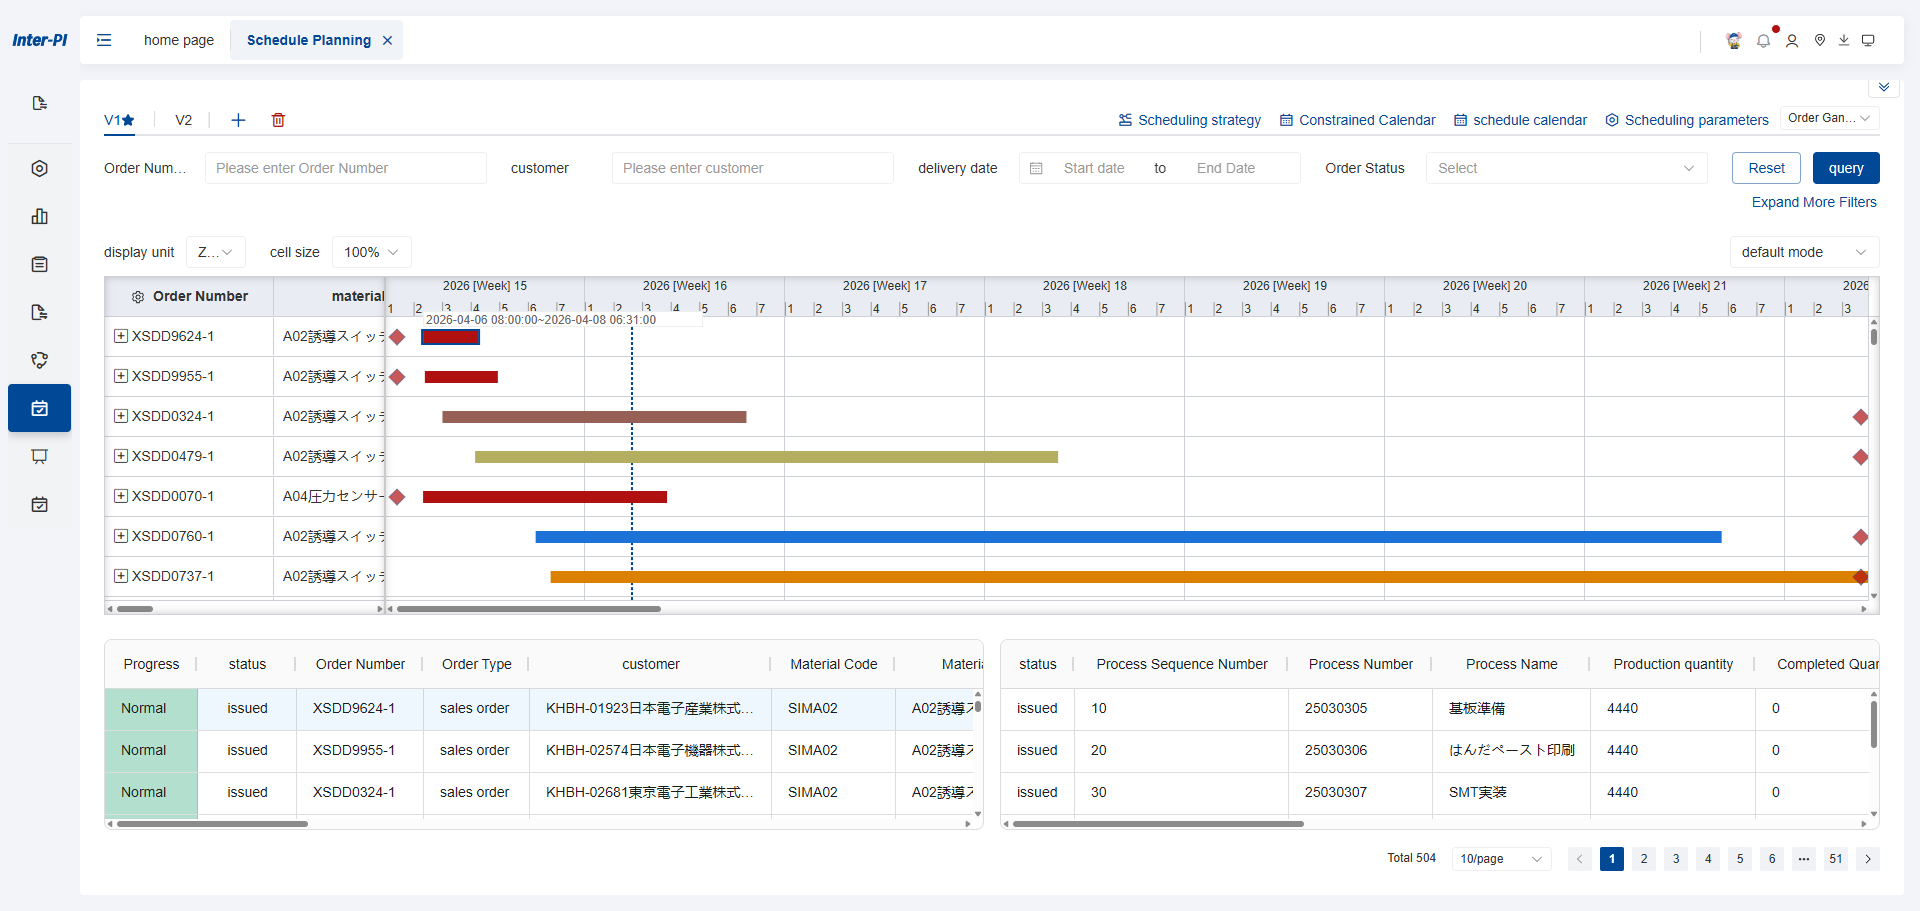Open the default mode dropdown
The height and width of the screenshot is (911, 1920).
point(1804,252)
